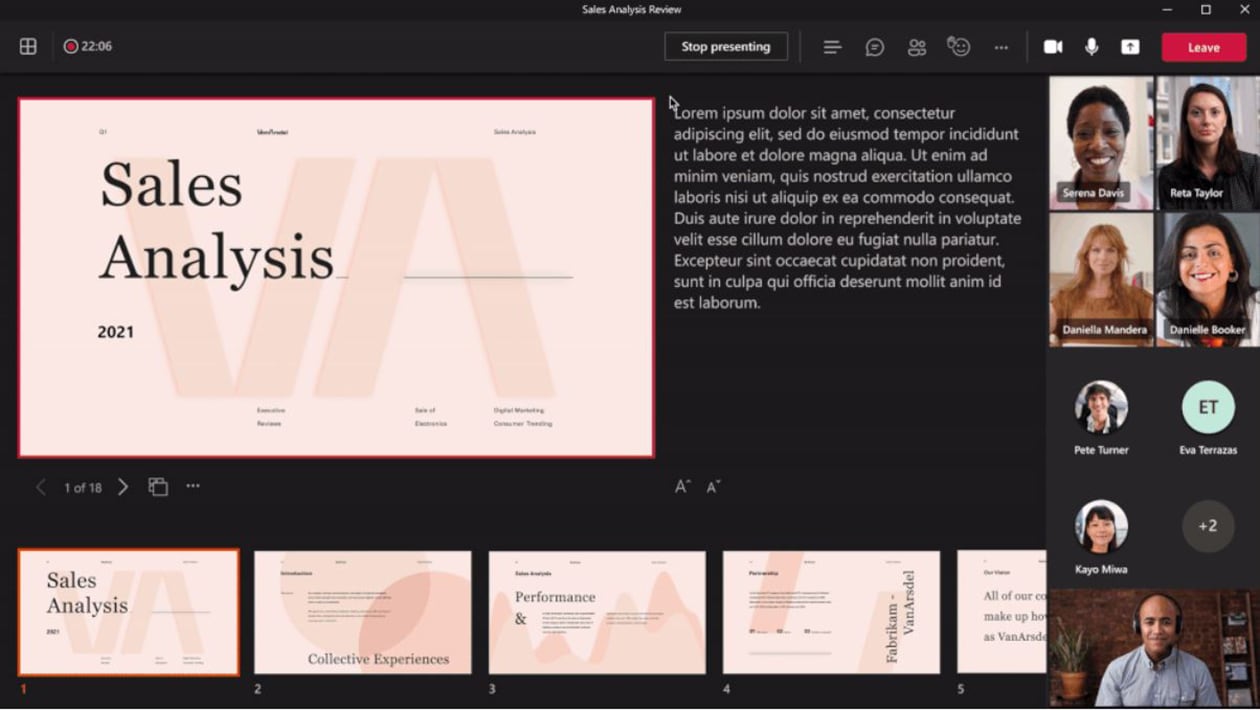This screenshot has height=710, width=1260.
Task: Maximize the Teams meeting window
Action: pyautogui.click(x=1206, y=9)
